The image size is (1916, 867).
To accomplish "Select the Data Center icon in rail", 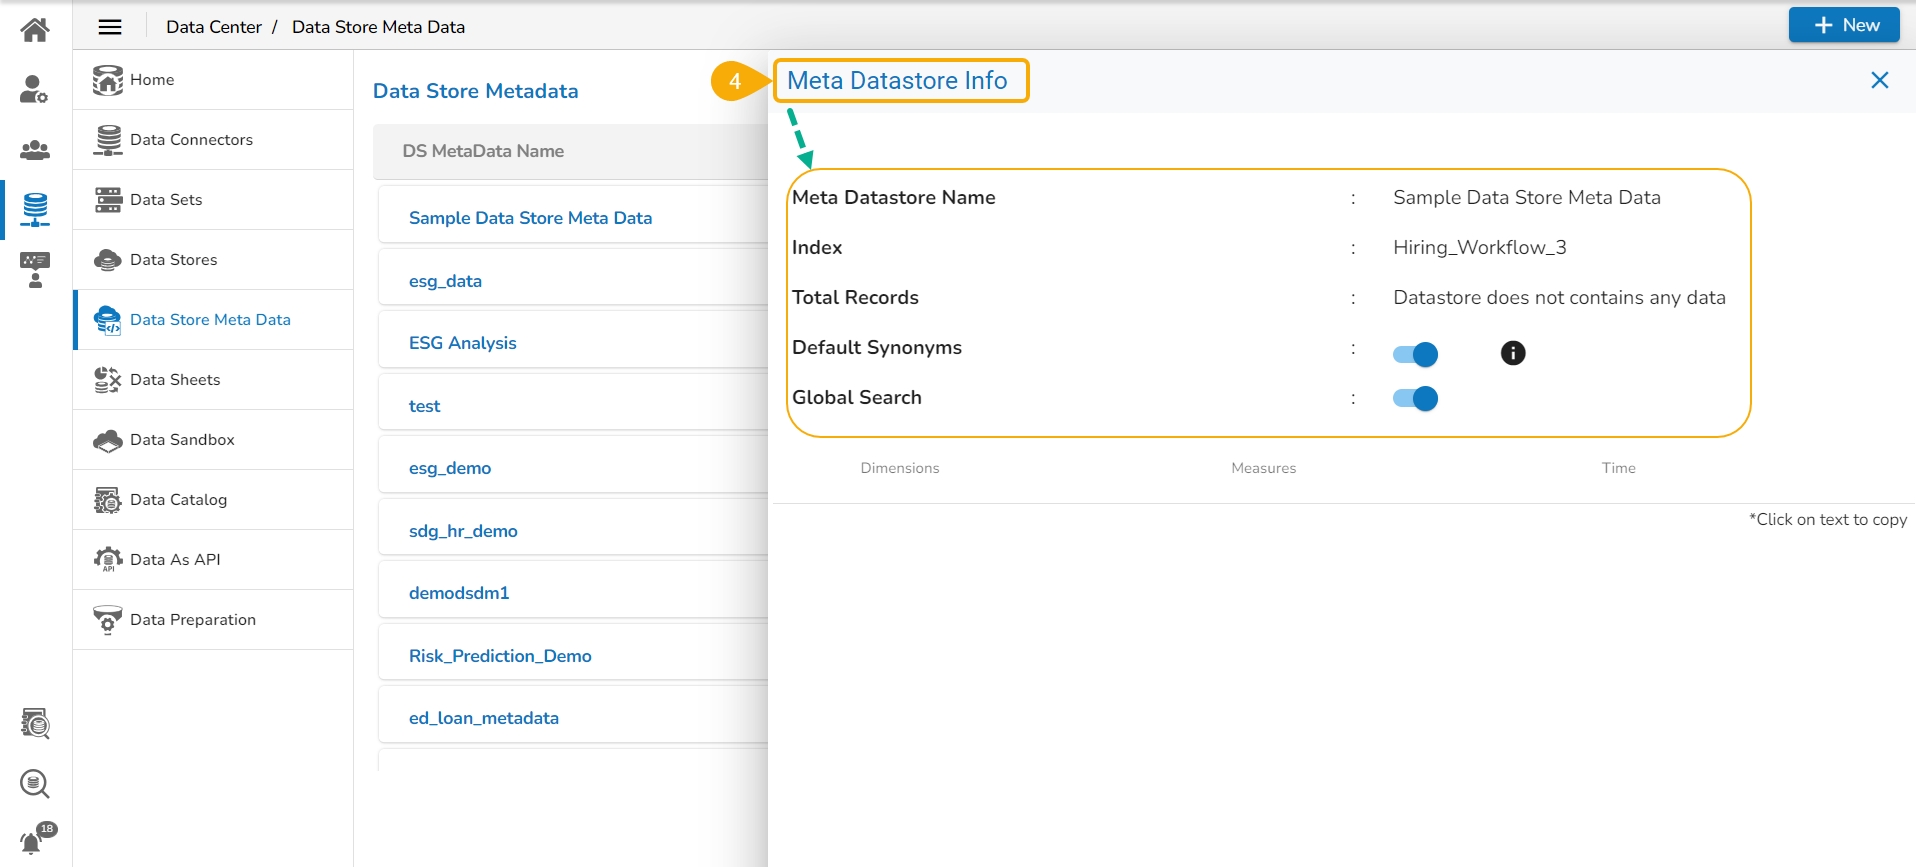I will point(35,209).
